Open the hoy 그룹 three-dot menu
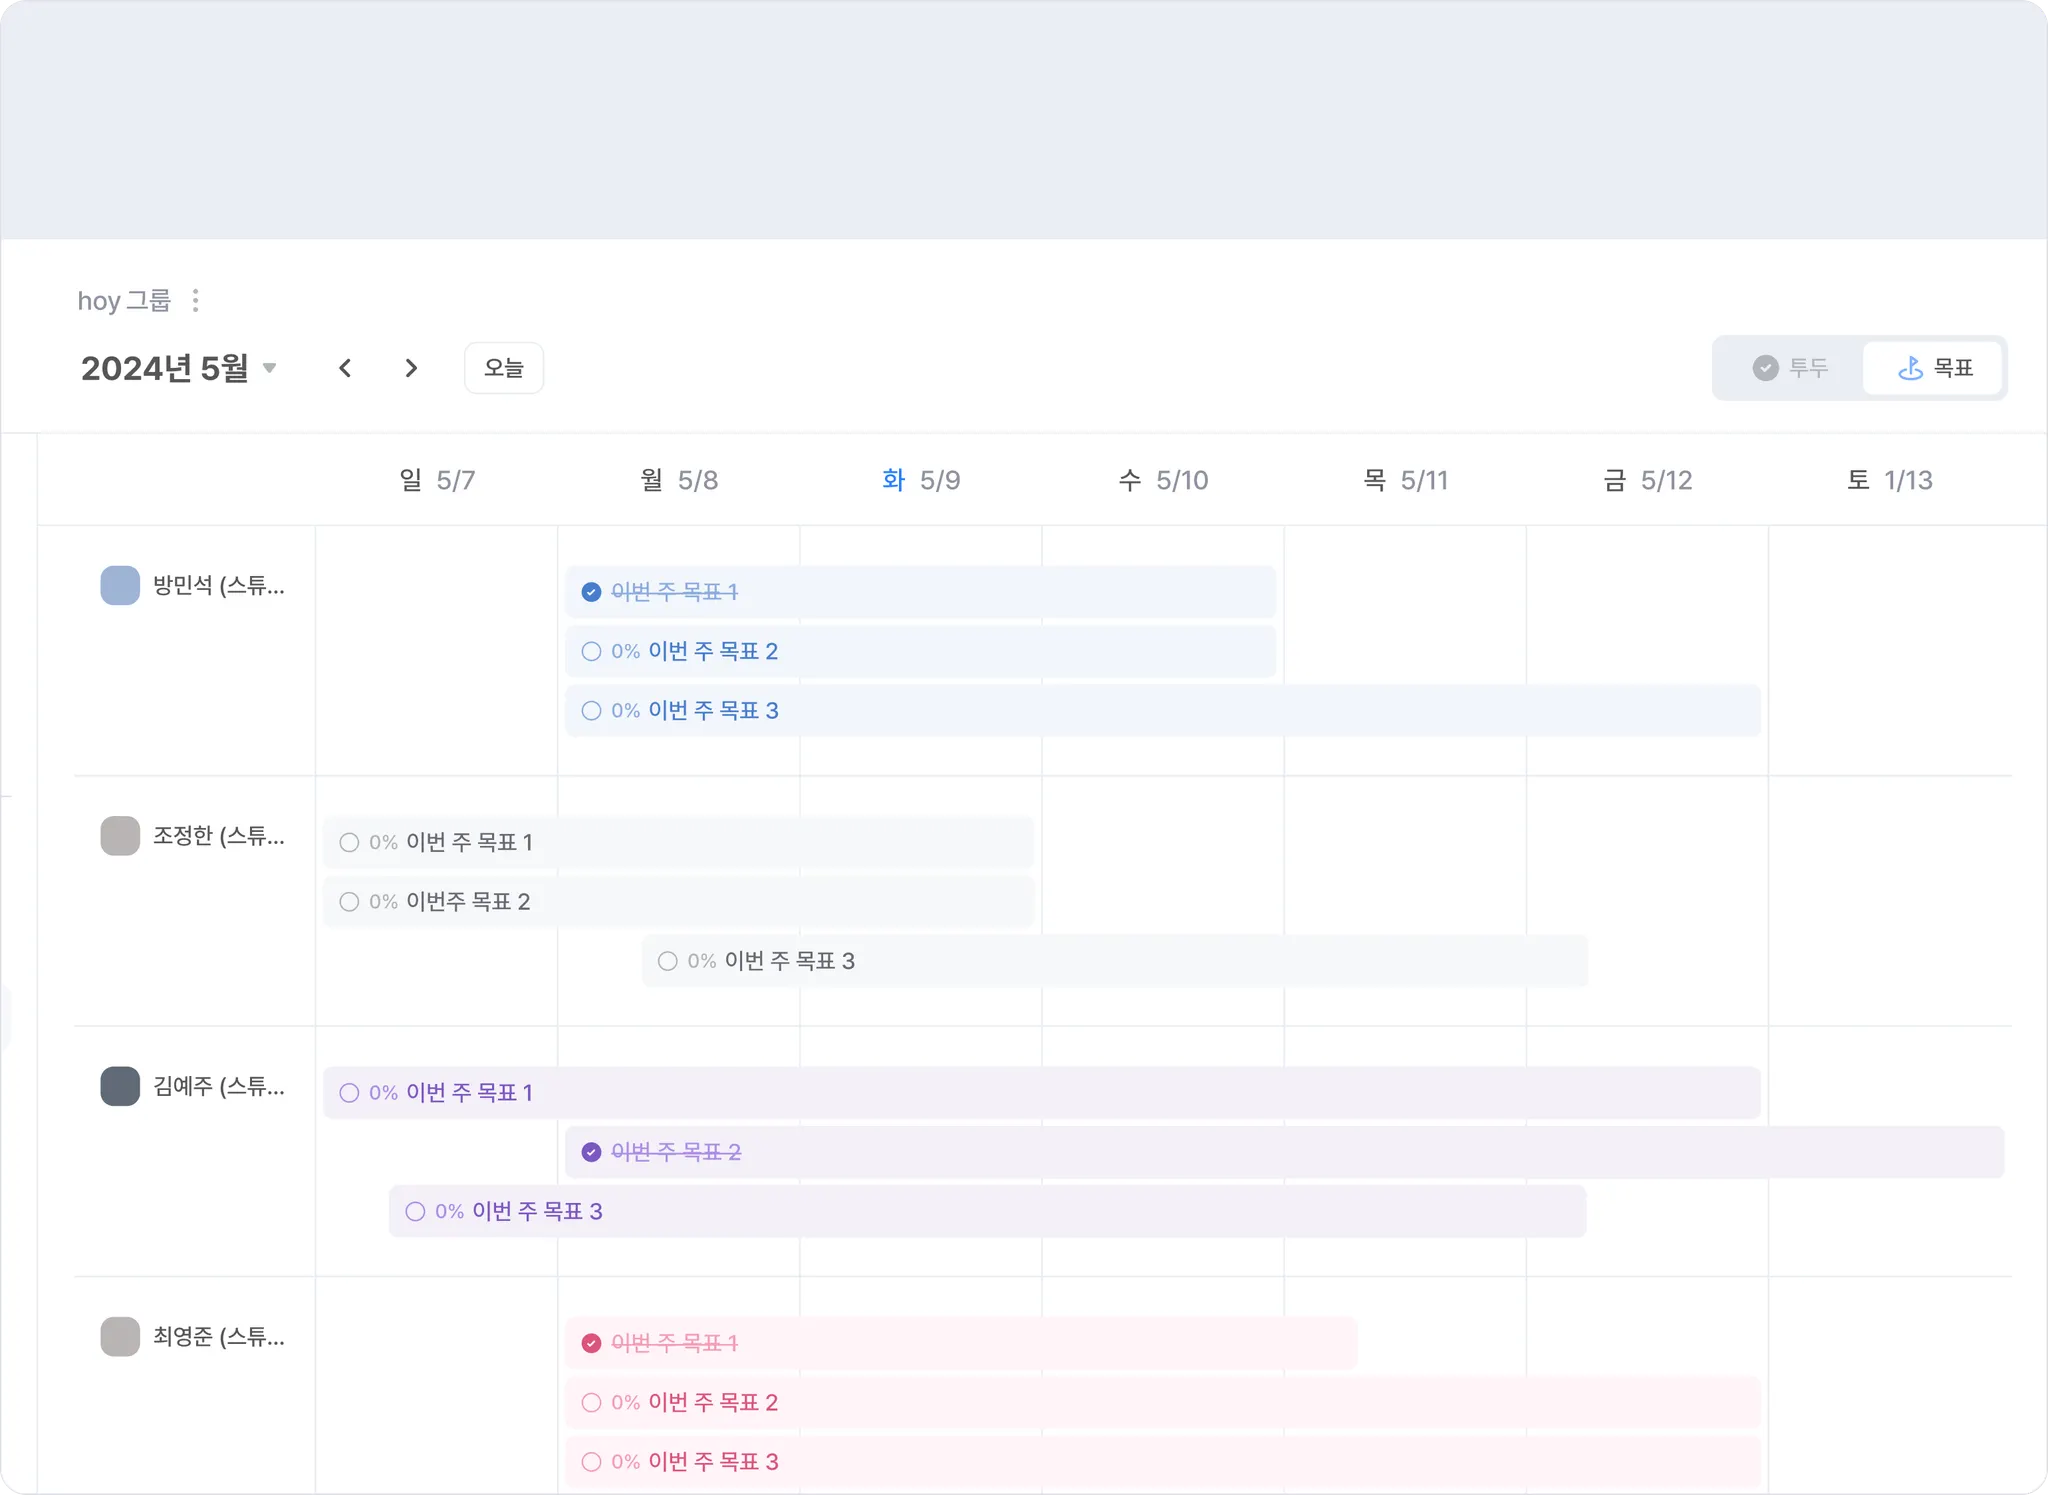The width and height of the screenshot is (2048, 1495). coord(196,301)
